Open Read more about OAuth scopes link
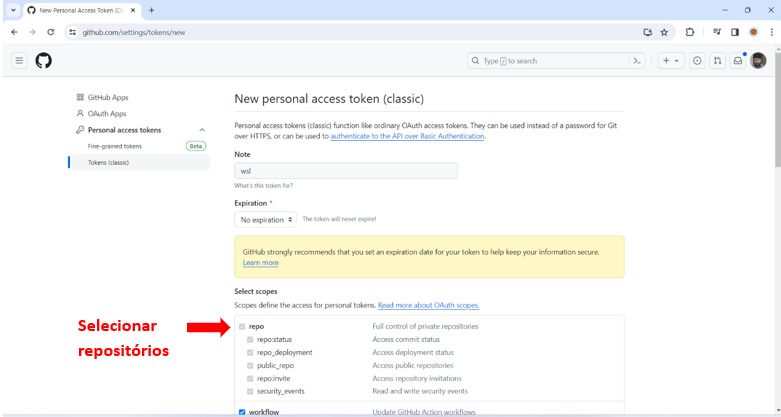Image resolution: width=781 pixels, height=417 pixels. [428, 305]
